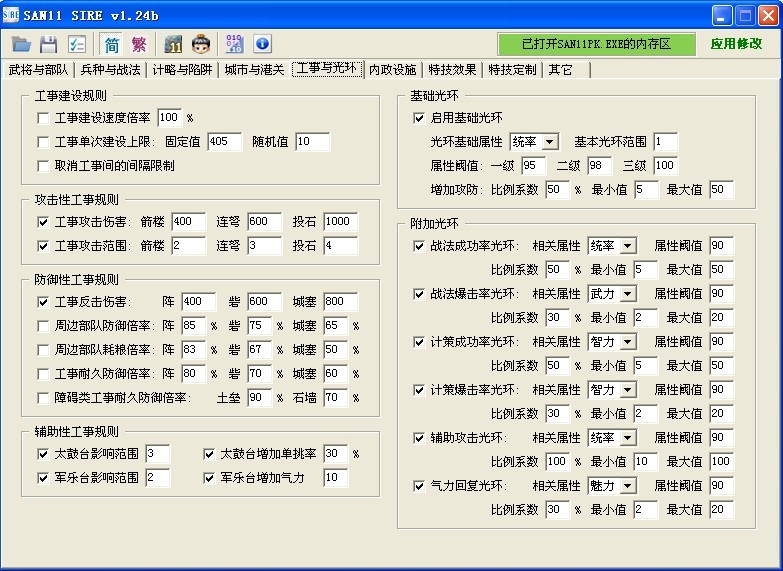Click the open file folder icon
This screenshot has height=571, width=783.
pyautogui.click(x=21, y=44)
